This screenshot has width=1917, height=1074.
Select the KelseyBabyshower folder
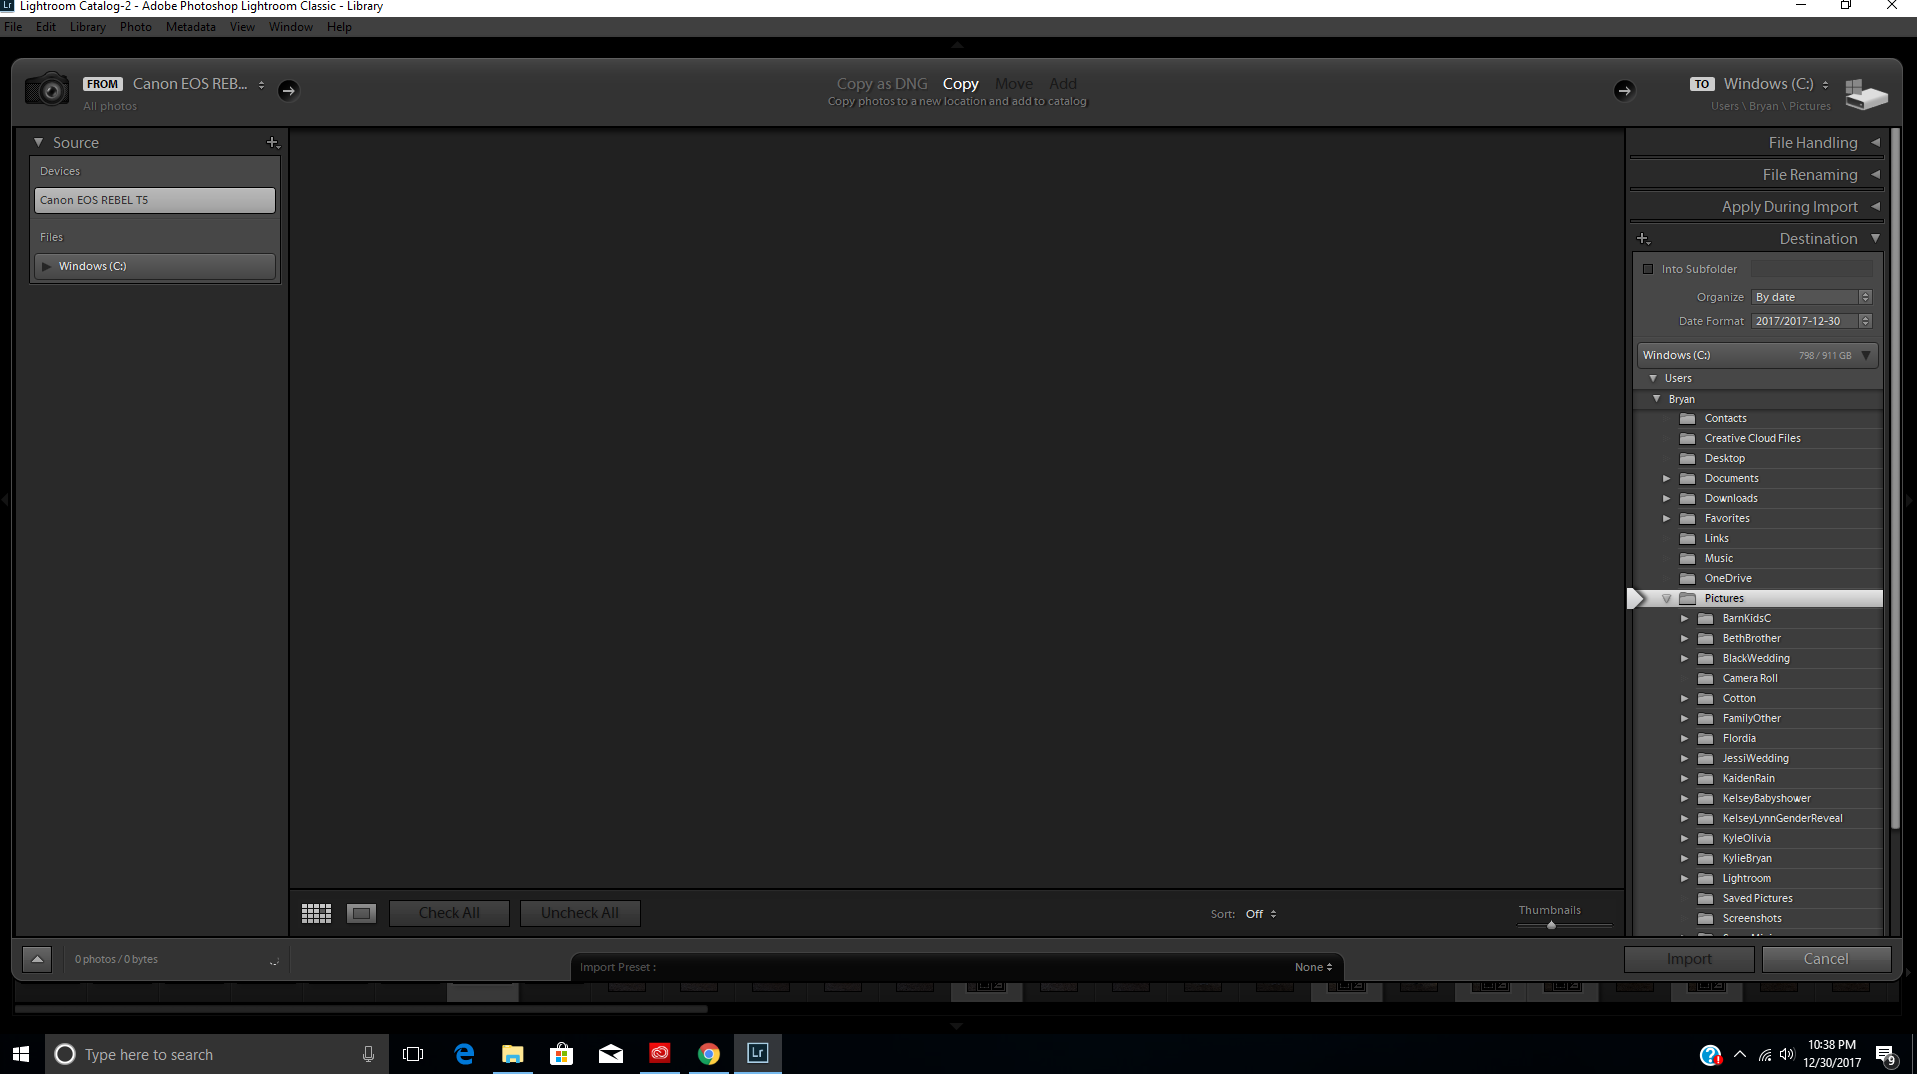click(1766, 798)
